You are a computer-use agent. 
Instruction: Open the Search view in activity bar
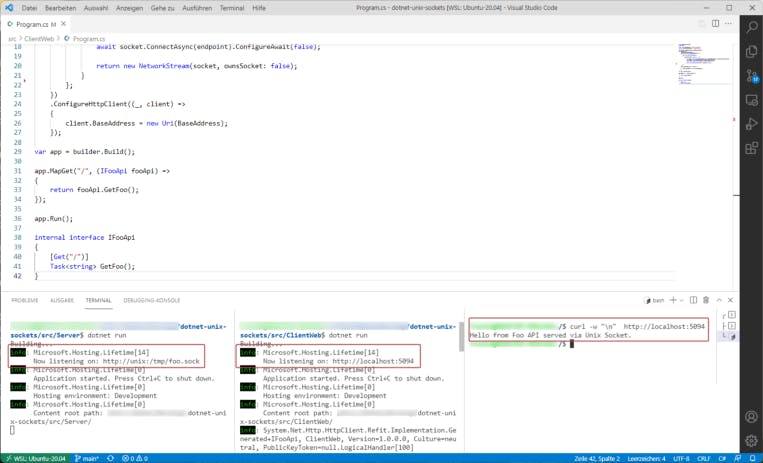pyautogui.click(x=752, y=27)
